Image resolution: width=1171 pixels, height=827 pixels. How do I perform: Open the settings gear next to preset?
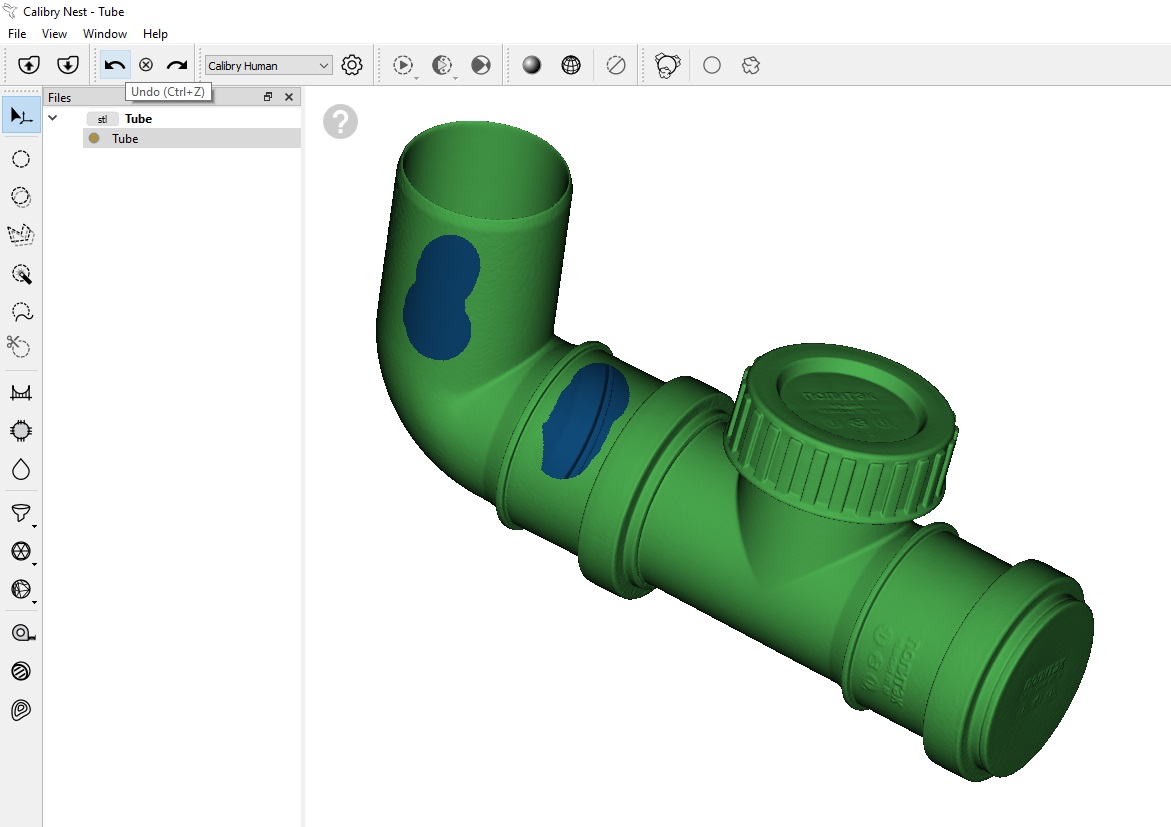(x=352, y=65)
